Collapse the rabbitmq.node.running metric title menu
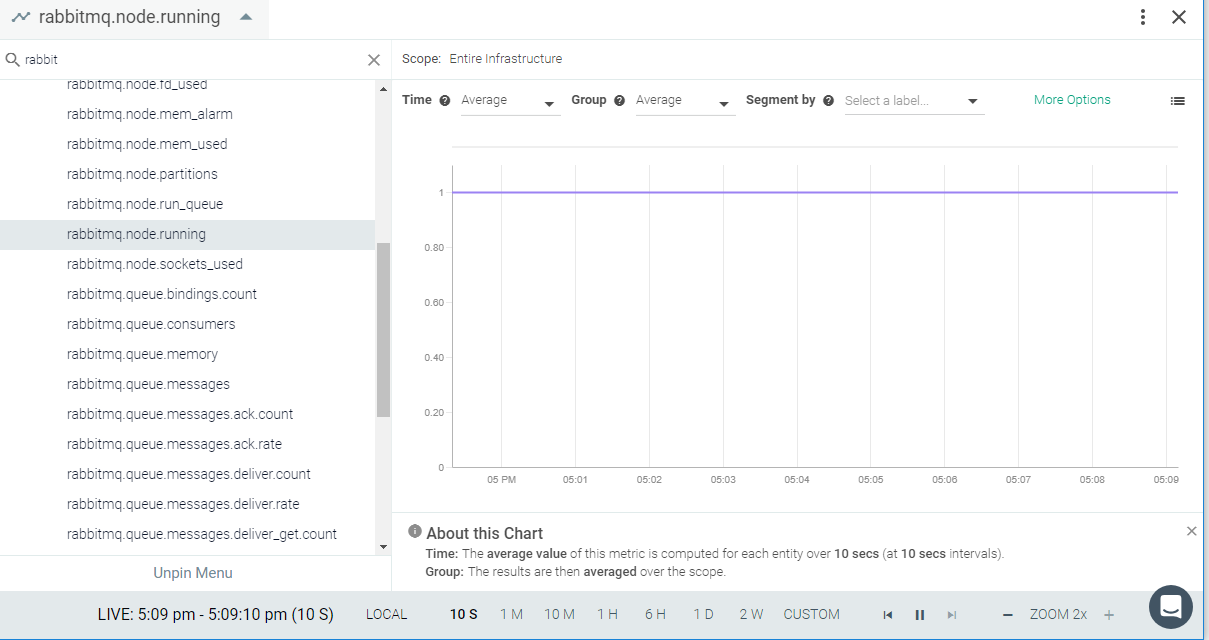This screenshot has height=640, width=1209. pos(246,18)
